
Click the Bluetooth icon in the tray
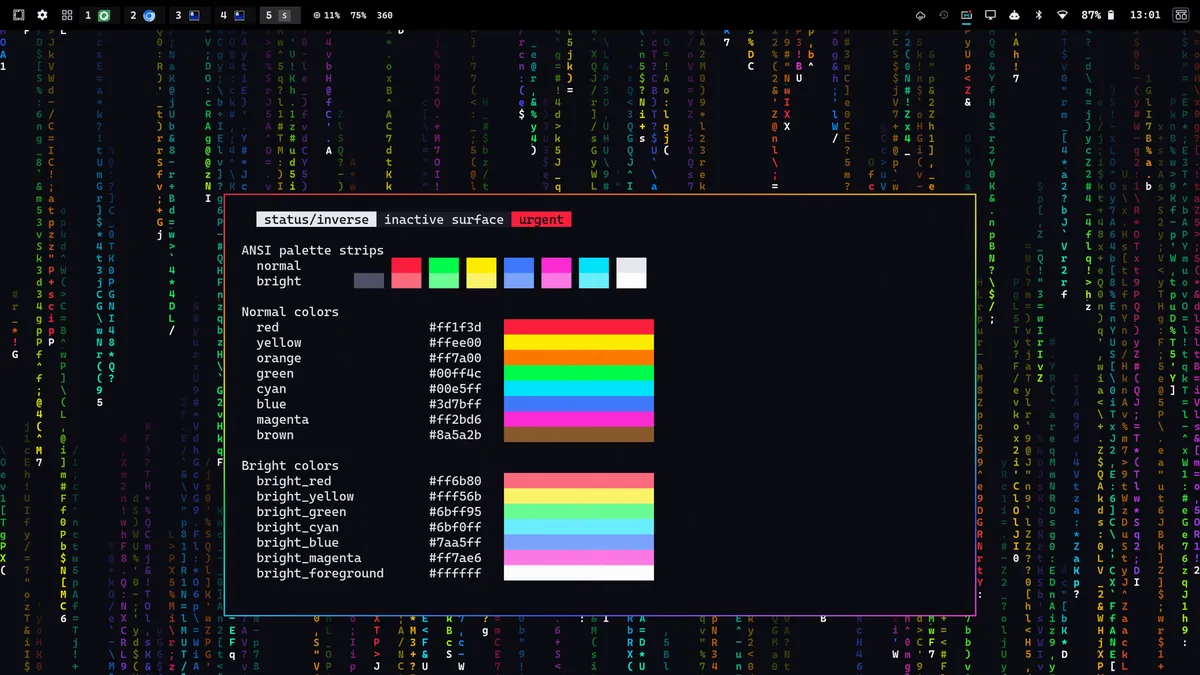pyautogui.click(x=1038, y=15)
